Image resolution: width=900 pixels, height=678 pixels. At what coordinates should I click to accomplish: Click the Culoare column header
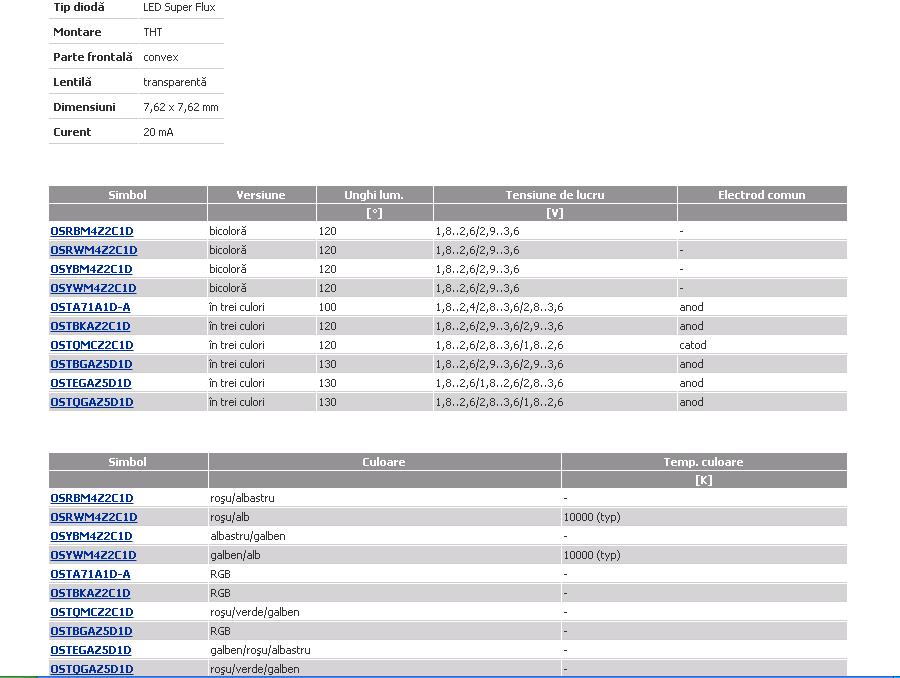[384, 462]
